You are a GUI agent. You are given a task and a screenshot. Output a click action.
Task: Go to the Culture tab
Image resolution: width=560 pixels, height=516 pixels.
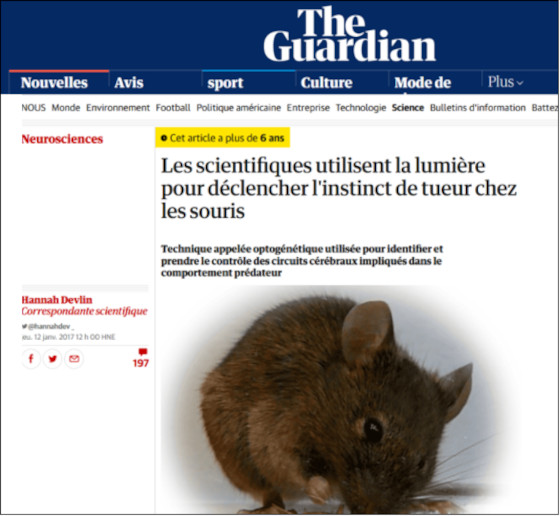pyautogui.click(x=326, y=83)
